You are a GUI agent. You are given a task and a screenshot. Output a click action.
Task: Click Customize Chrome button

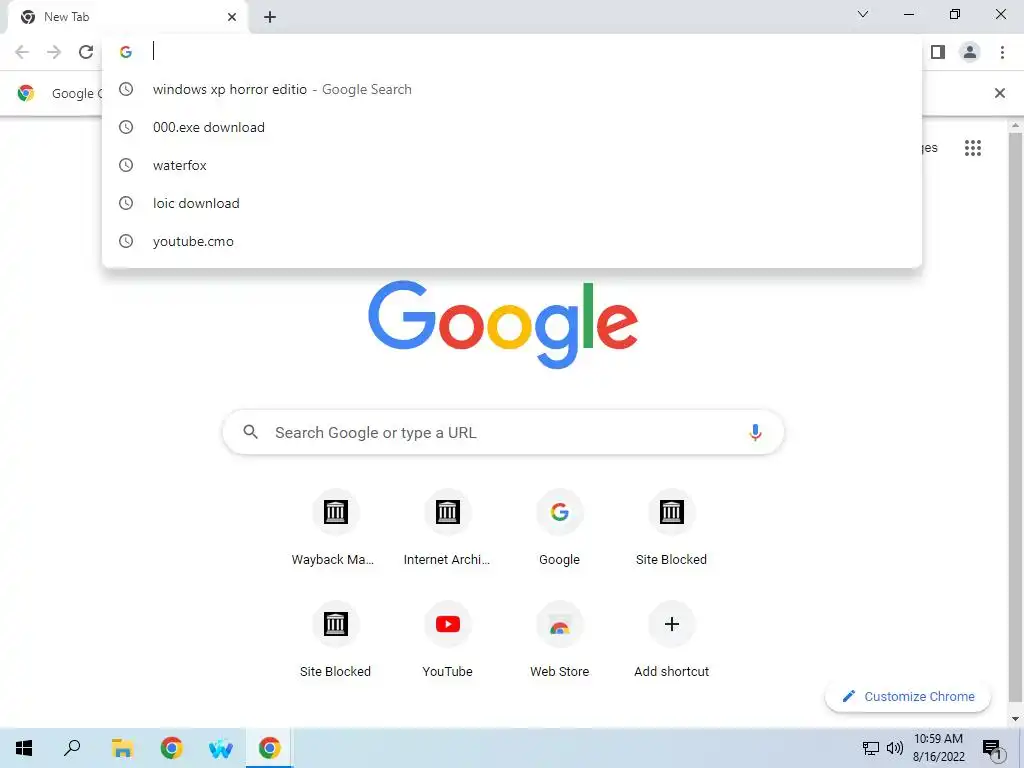point(908,696)
